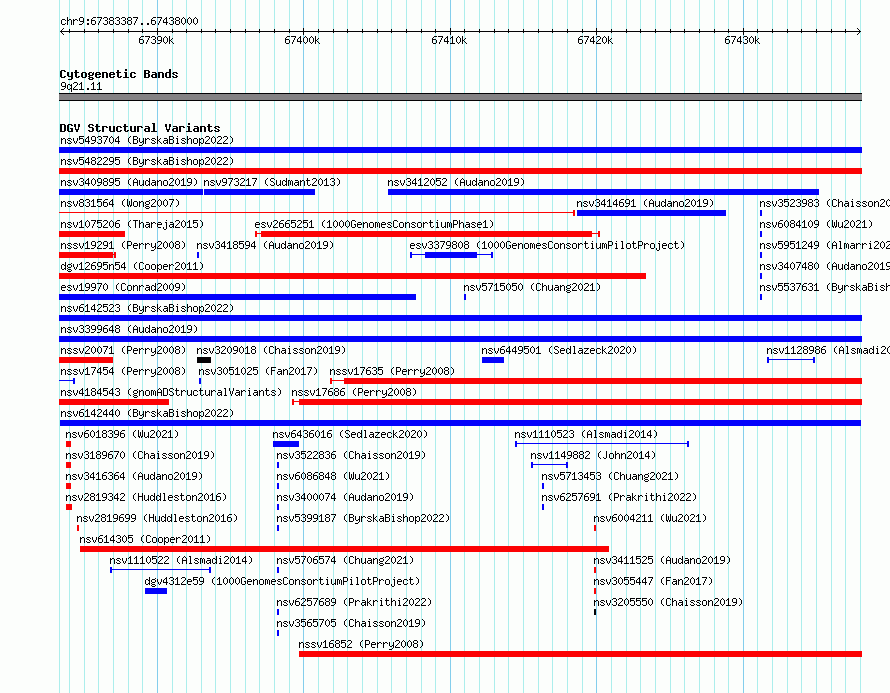Click the red bar under nssv16852 (Perry2008)
The width and height of the screenshot is (890, 693).
(580, 654)
